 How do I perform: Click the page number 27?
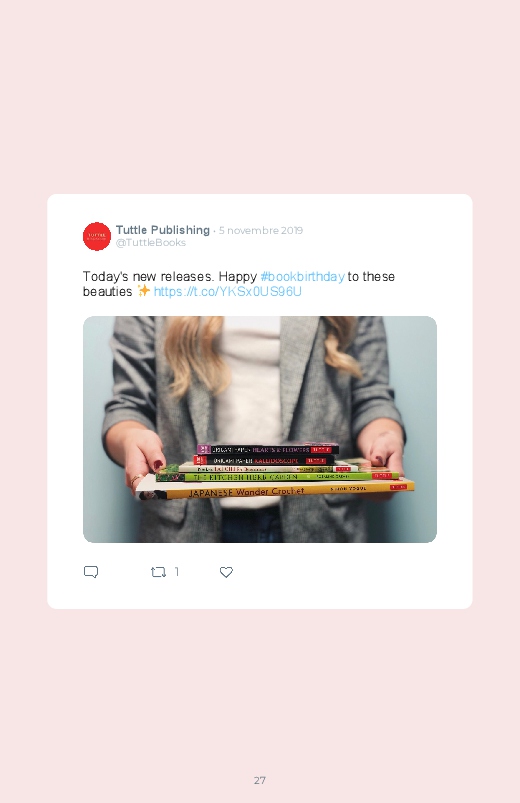(x=260, y=780)
